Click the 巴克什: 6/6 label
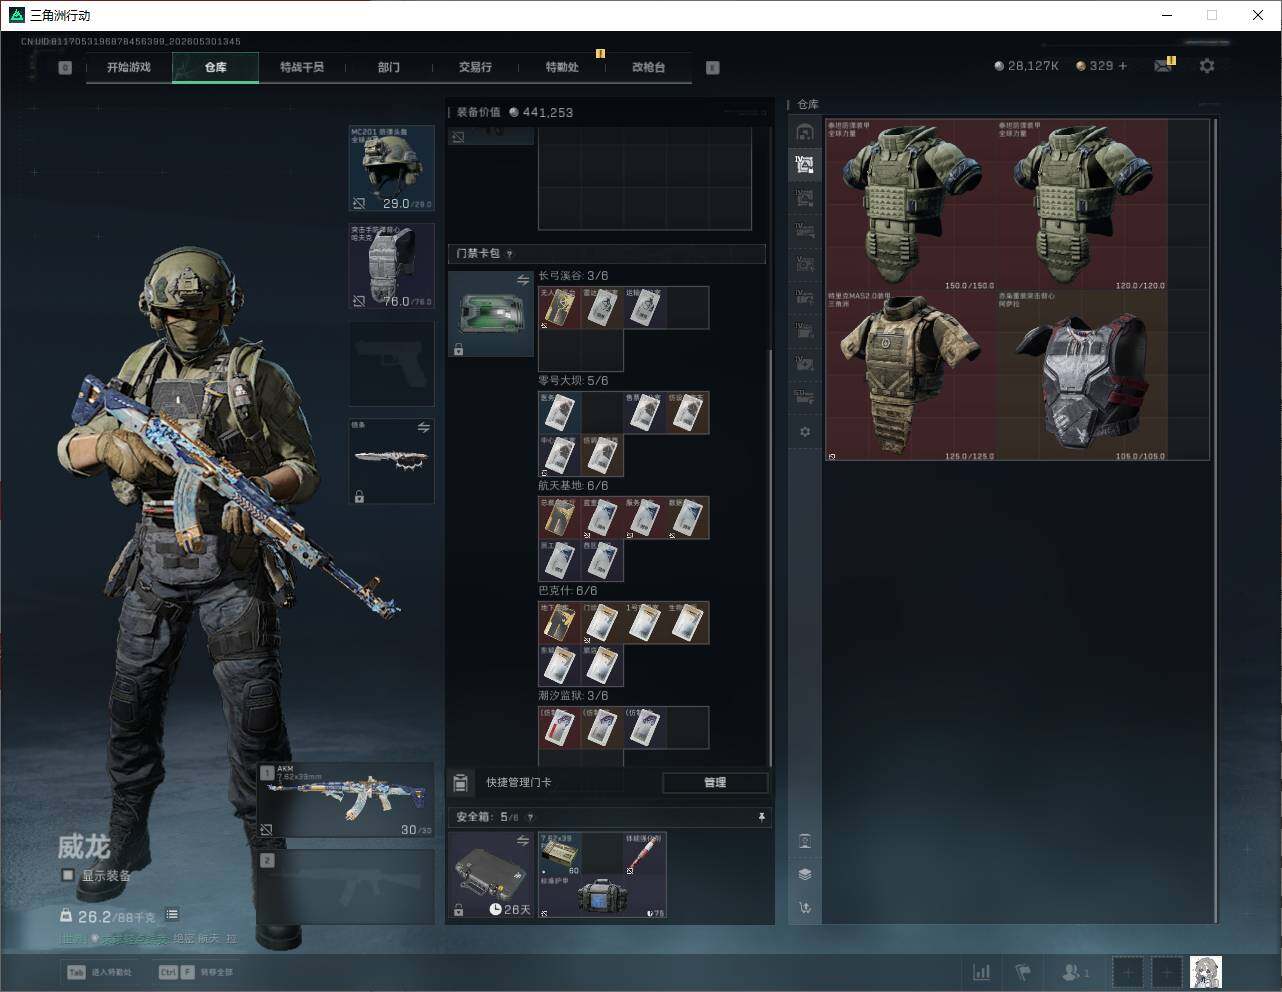Viewport: 1282px width, 992px height. coord(568,591)
